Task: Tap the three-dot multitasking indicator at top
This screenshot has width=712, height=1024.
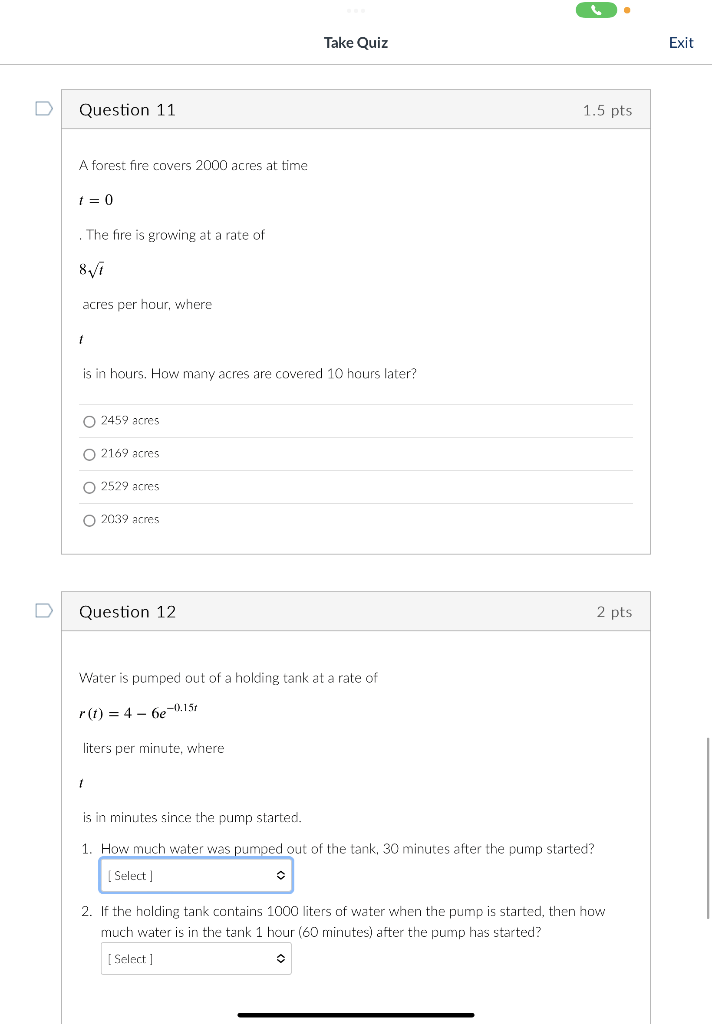Action: (x=356, y=10)
